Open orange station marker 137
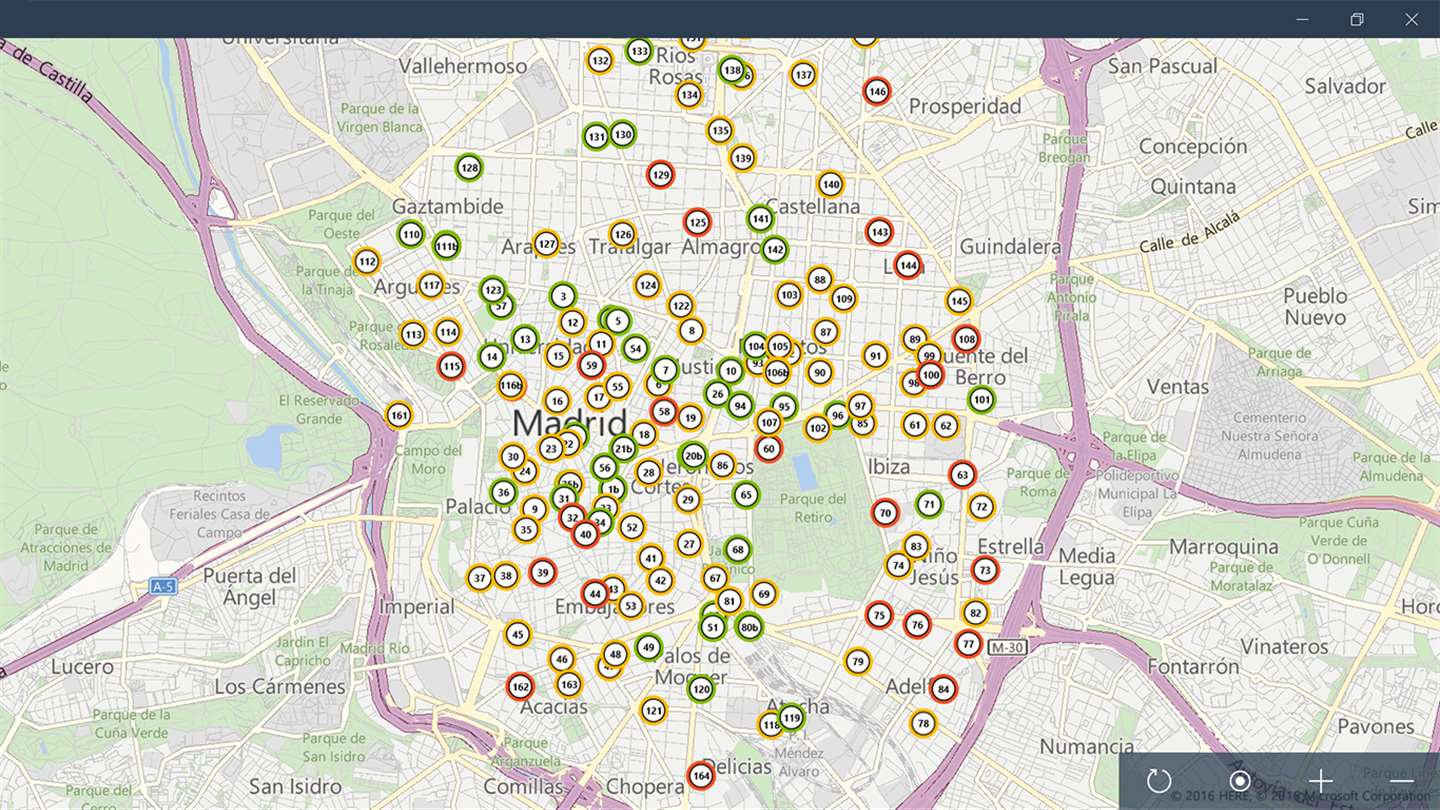Image resolution: width=1440 pixels, height=810 pixels. click(x=803, y=74)
